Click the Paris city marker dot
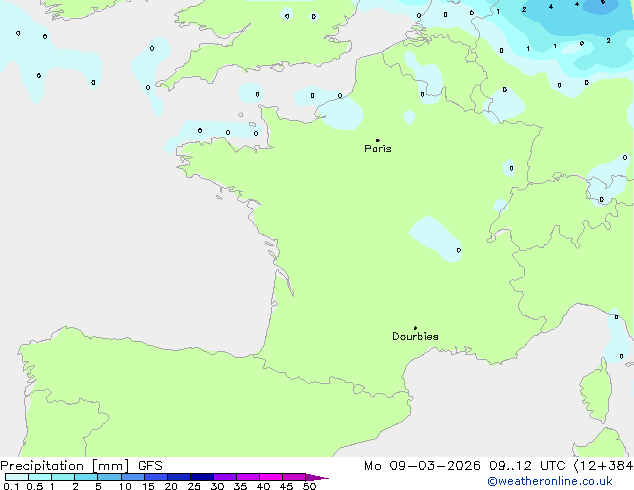This screenshot has height=490, width=634. point(377,141)
